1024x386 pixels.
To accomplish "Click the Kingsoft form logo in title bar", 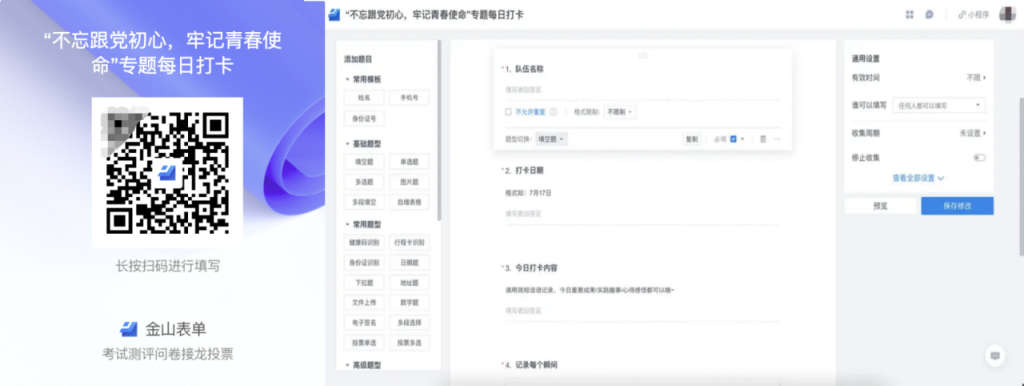I will [334, 14].
